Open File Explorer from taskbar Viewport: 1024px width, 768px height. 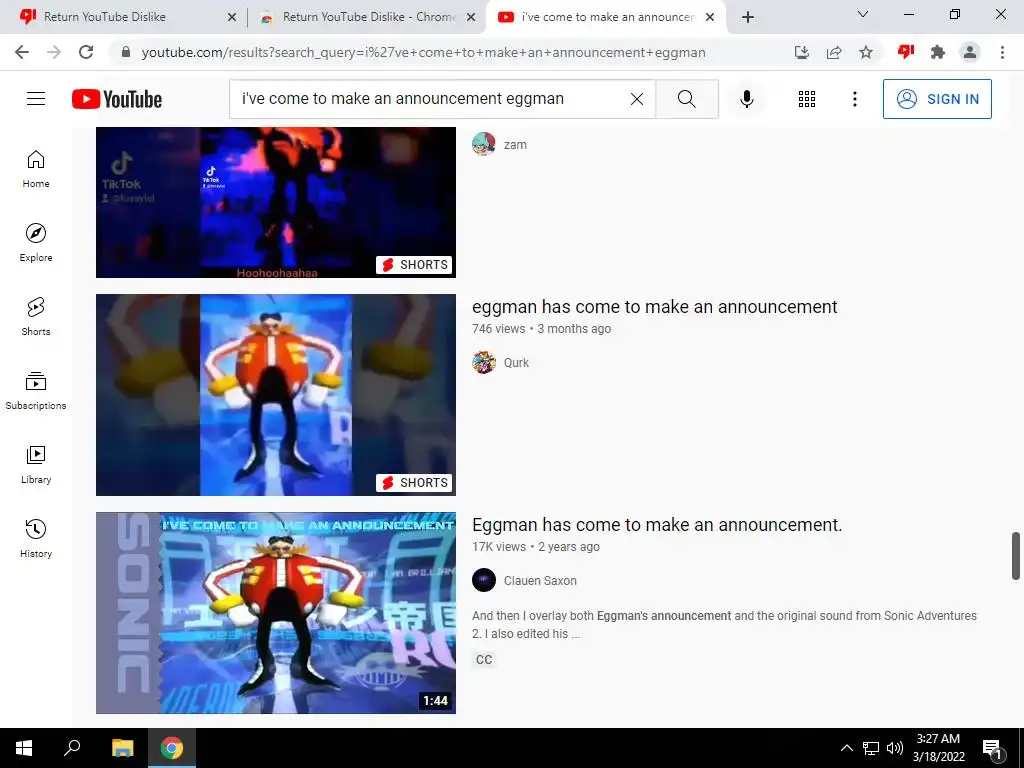[122, 748]
